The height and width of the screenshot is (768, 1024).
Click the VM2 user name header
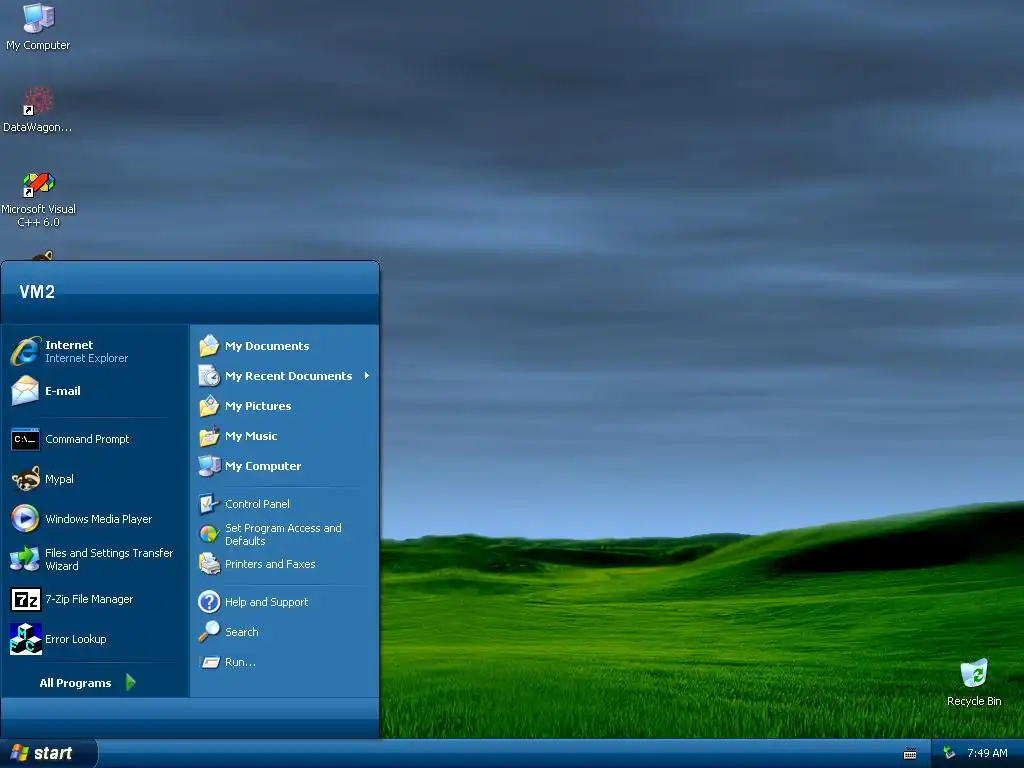pyautogui.click(x=37, y=291)
